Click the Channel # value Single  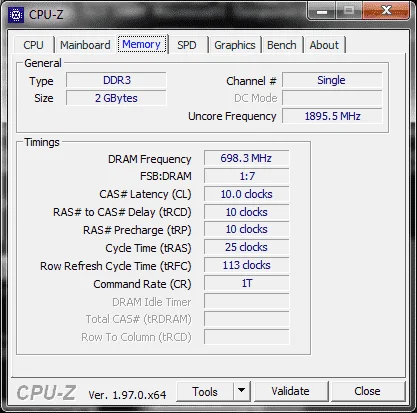pyautogui.click(x=332, y=80)
